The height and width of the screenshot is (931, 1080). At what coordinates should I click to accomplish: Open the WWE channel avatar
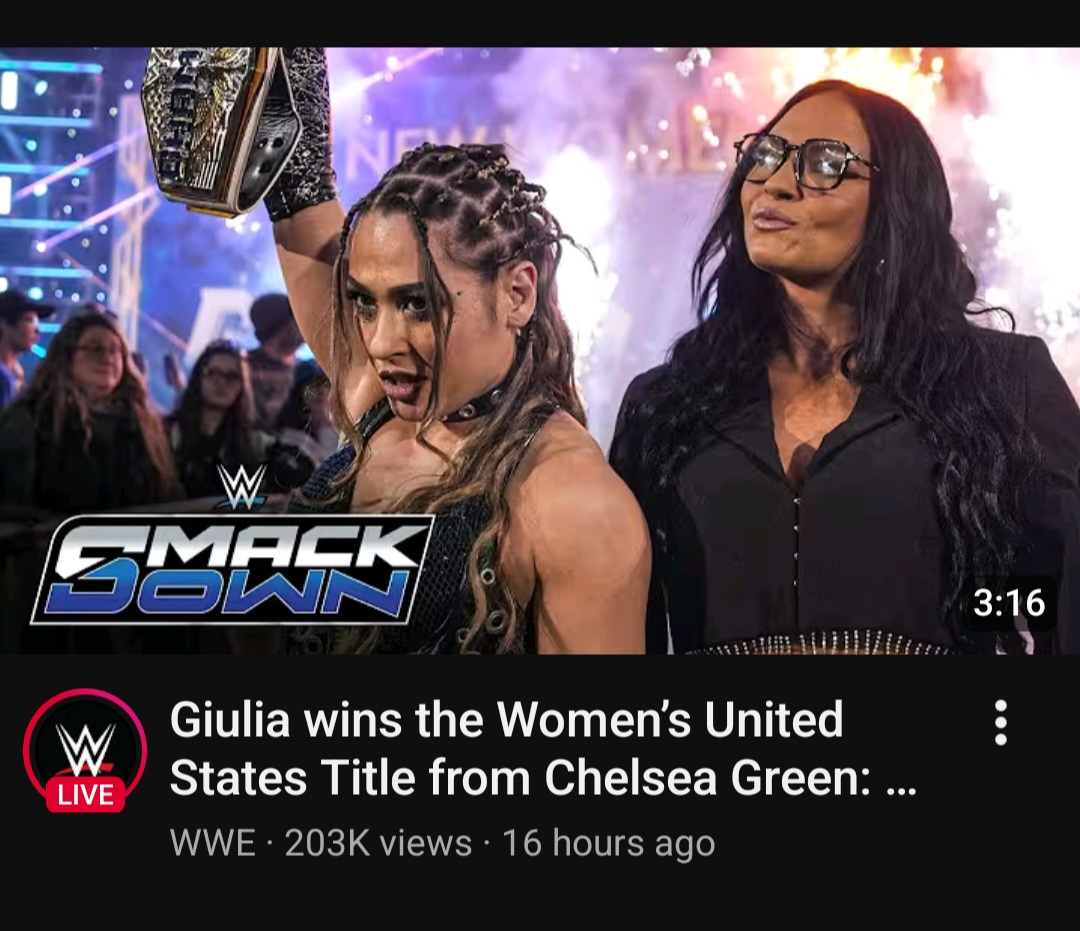(x=85, y=749)
